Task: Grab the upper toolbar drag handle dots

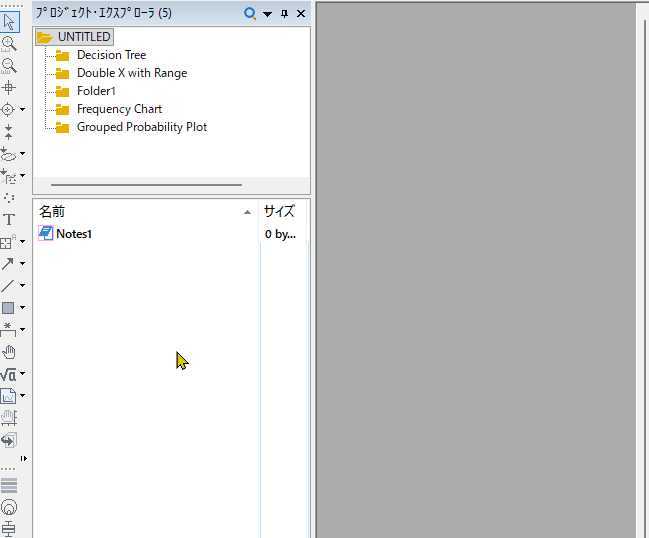Action: [x=12, y=6]
